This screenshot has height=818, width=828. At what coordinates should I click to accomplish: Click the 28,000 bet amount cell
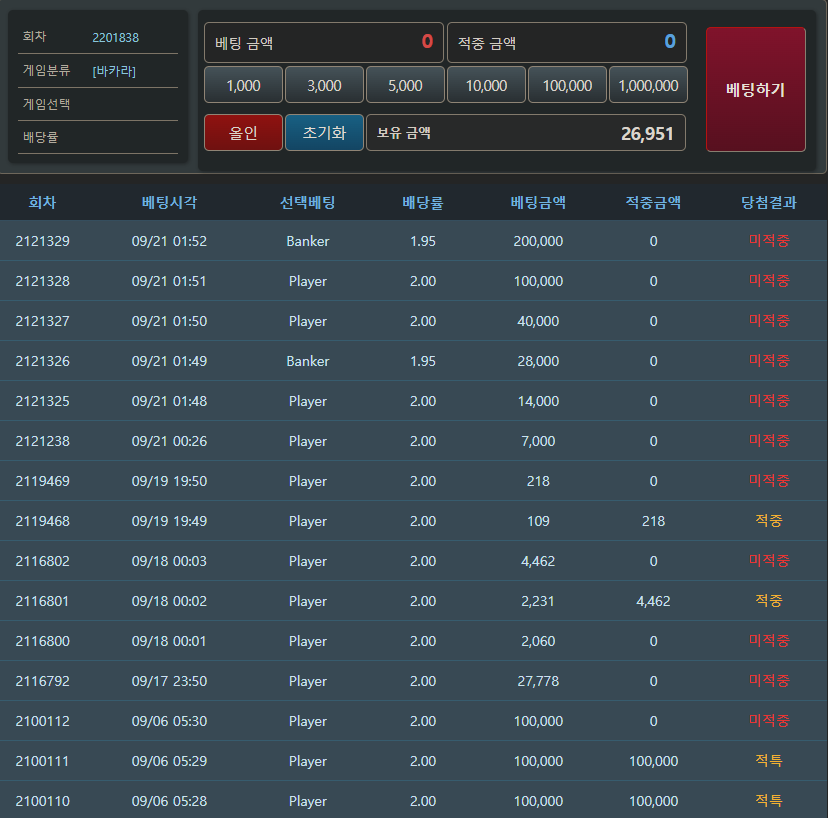click(x=538, y=361)
